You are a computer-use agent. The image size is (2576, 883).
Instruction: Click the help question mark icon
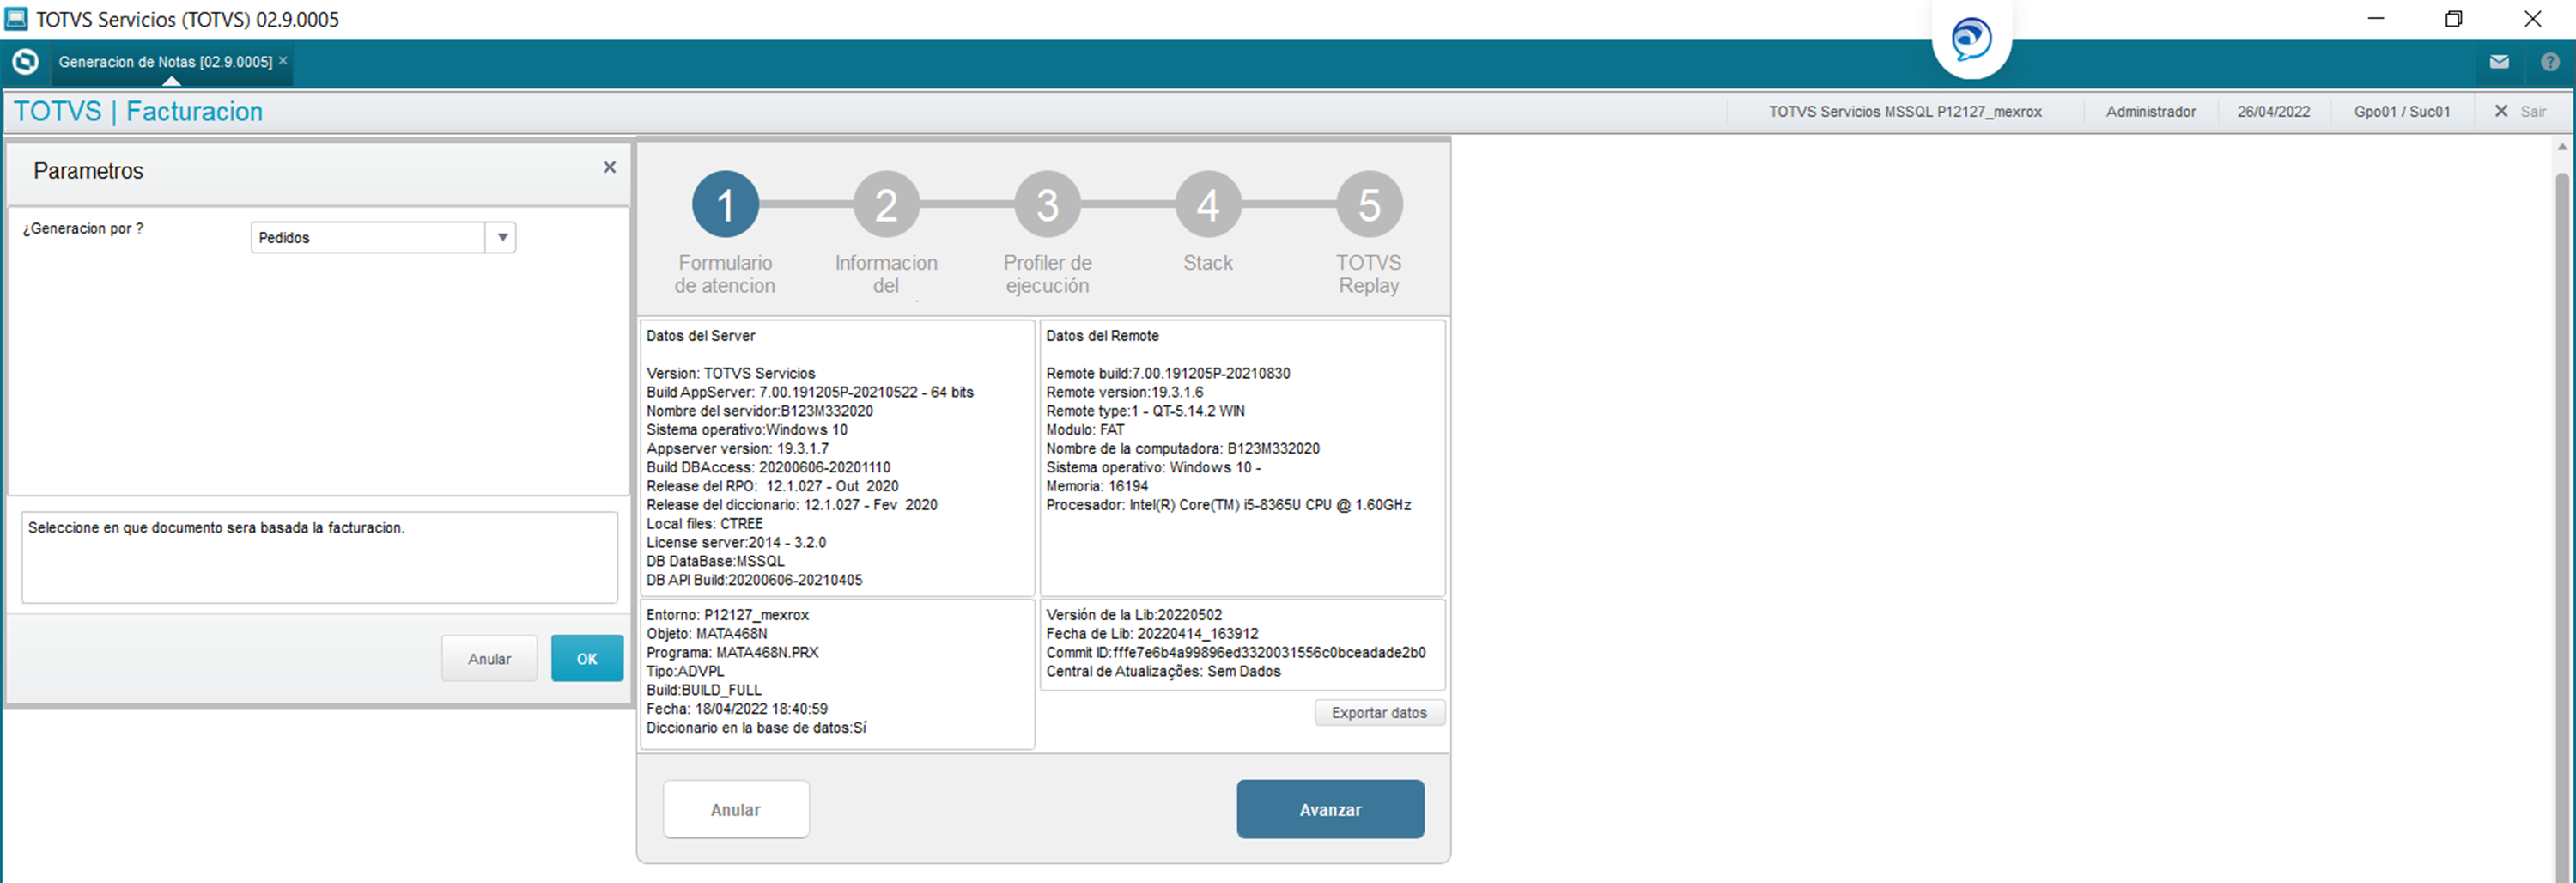[2550, 62]
